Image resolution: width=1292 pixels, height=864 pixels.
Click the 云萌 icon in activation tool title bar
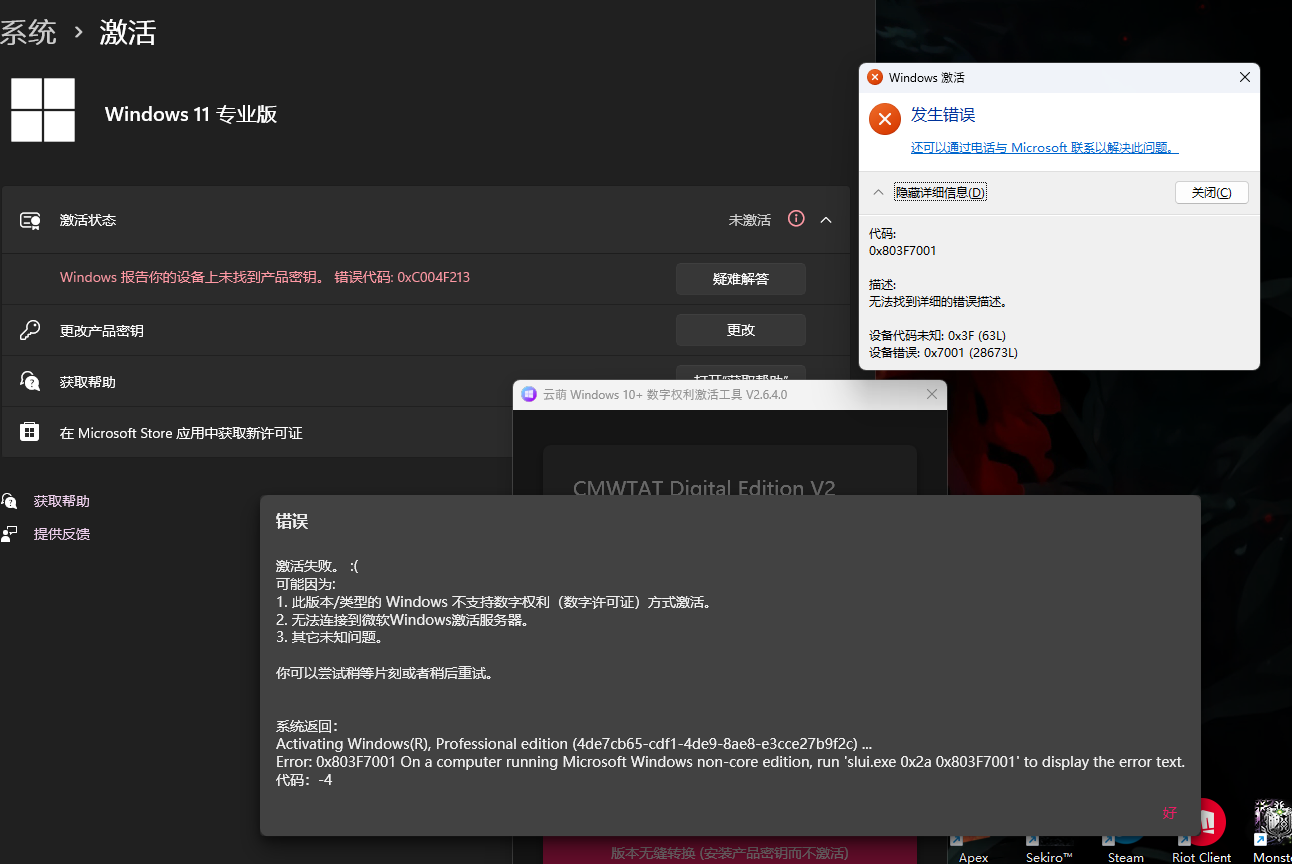pyautogui.click(x=529, y=394)
